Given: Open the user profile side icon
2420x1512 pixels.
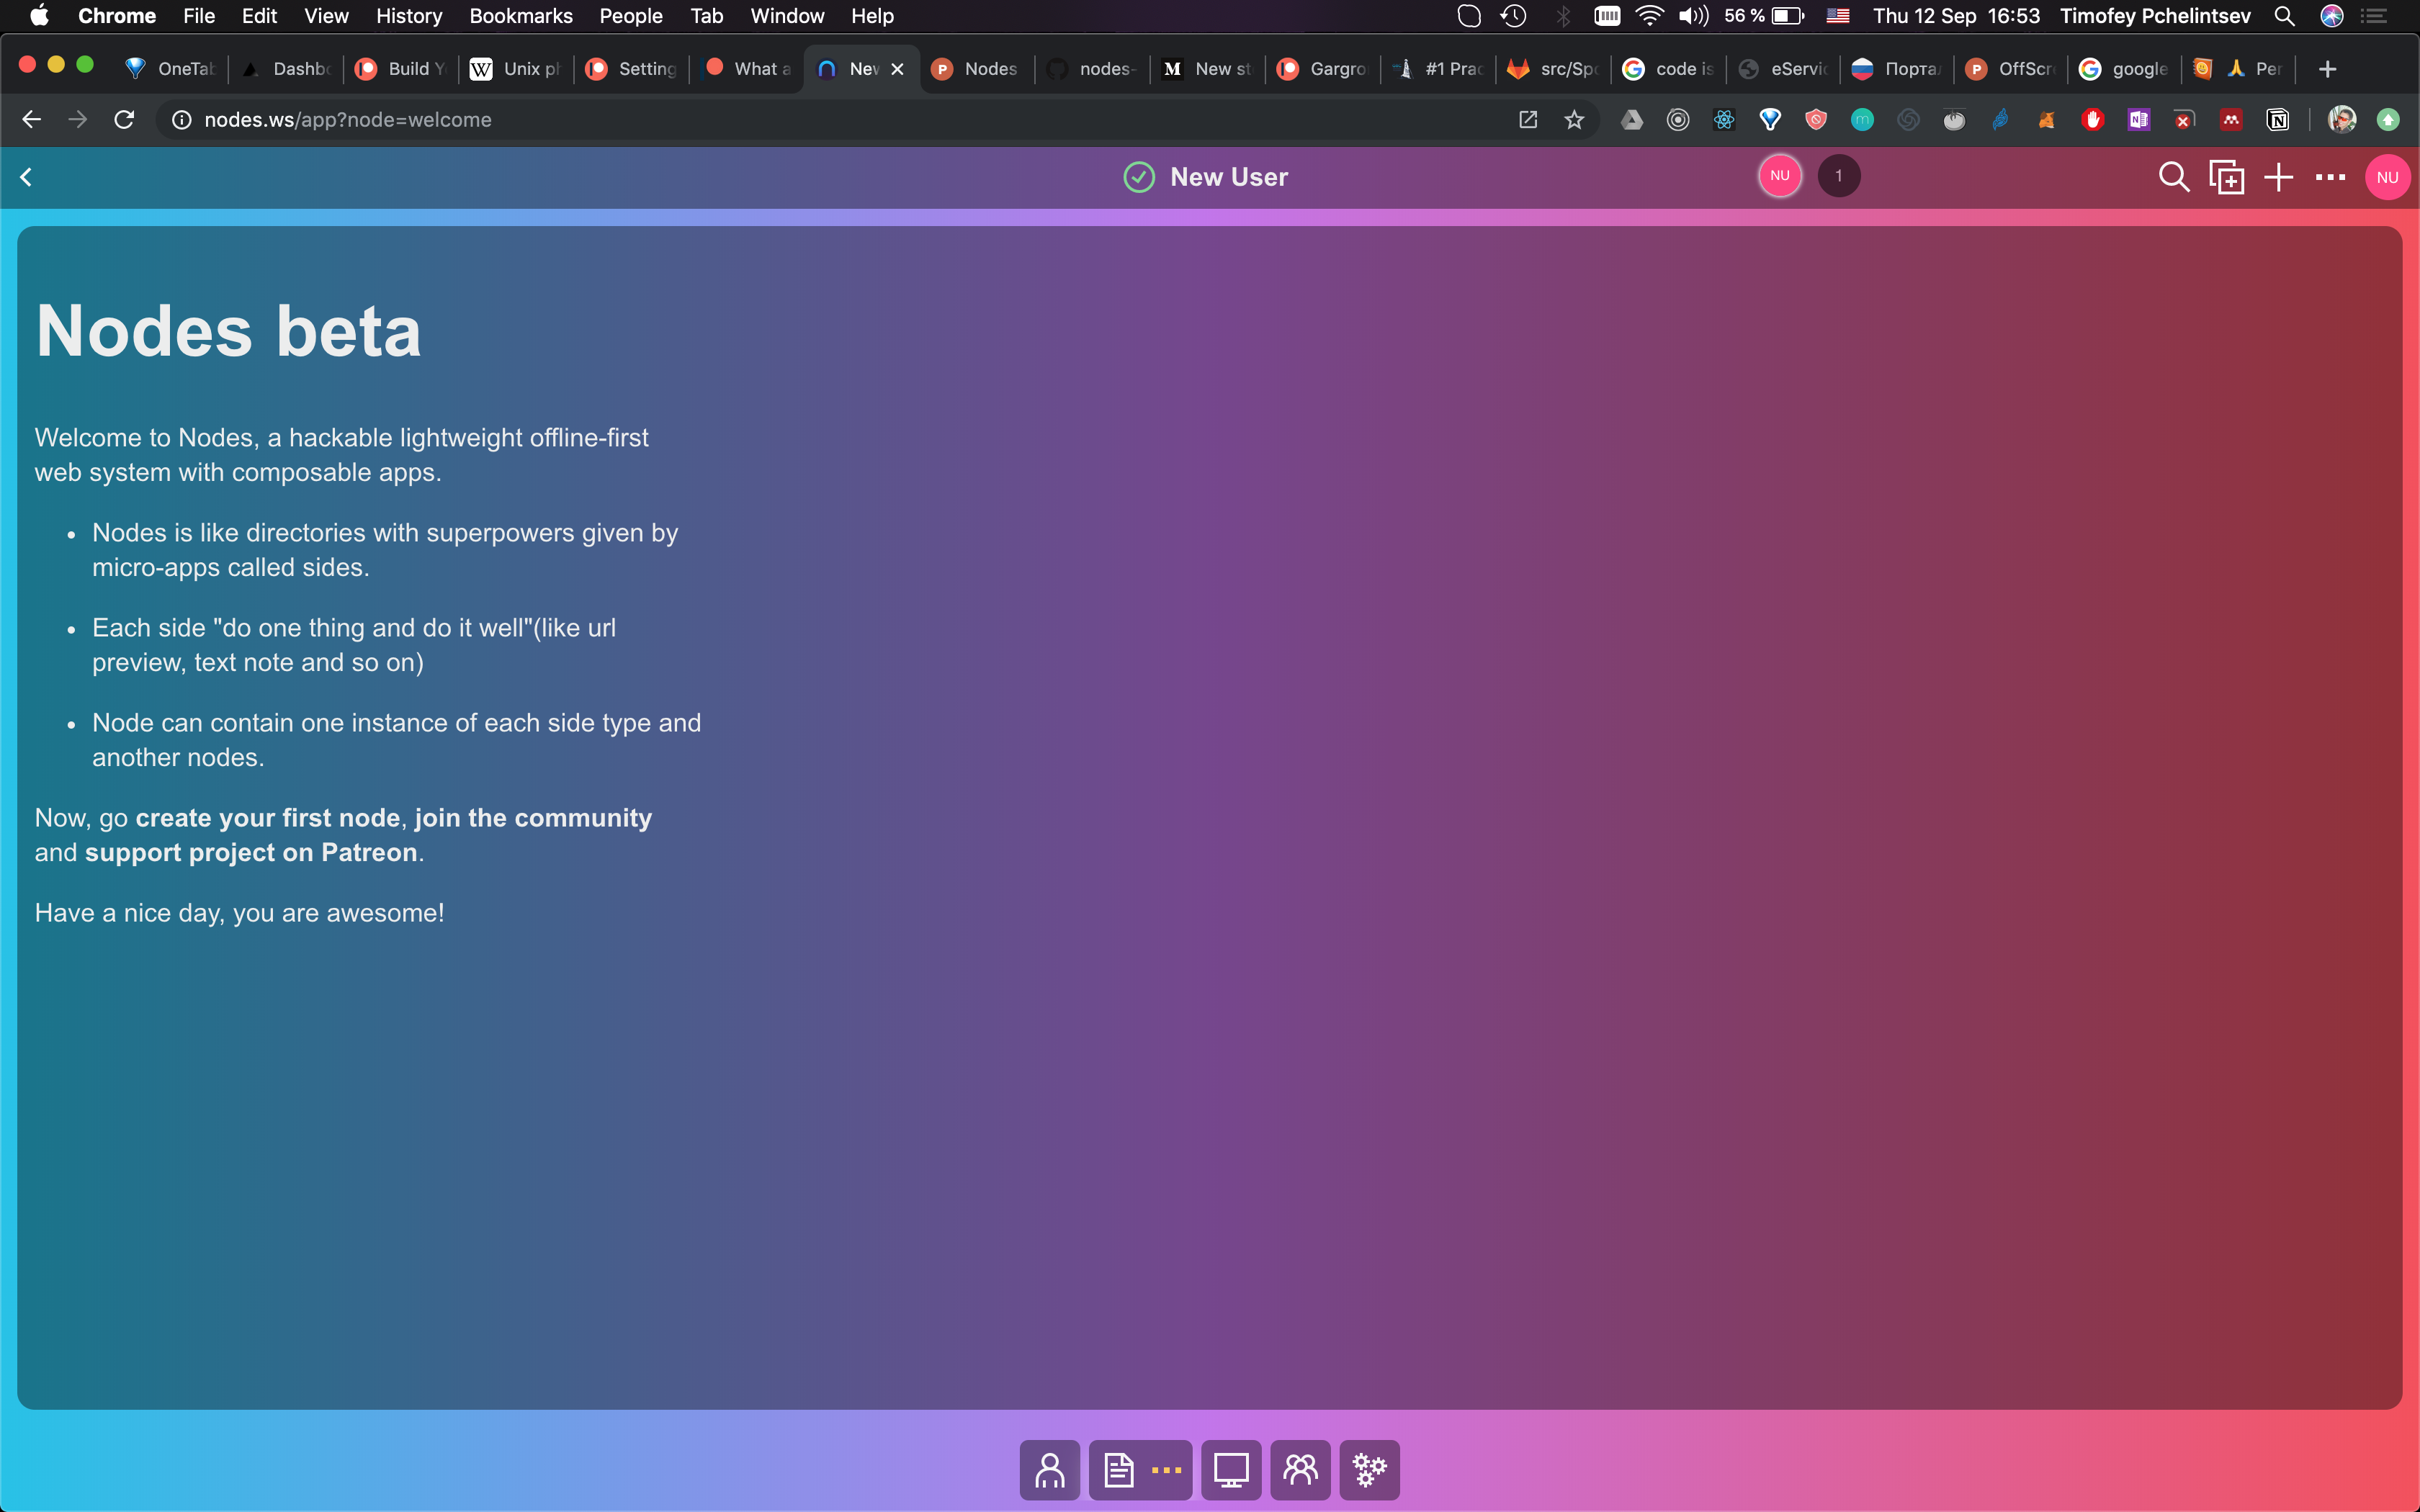Looking at the screenshot, I should (x=1049, y=1469).
